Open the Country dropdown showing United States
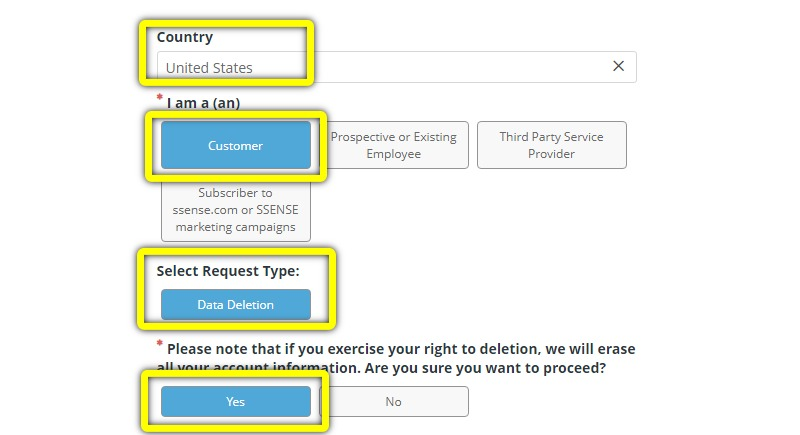The height and width of the screenshot is (435, 800). click(x=396, y=67)
